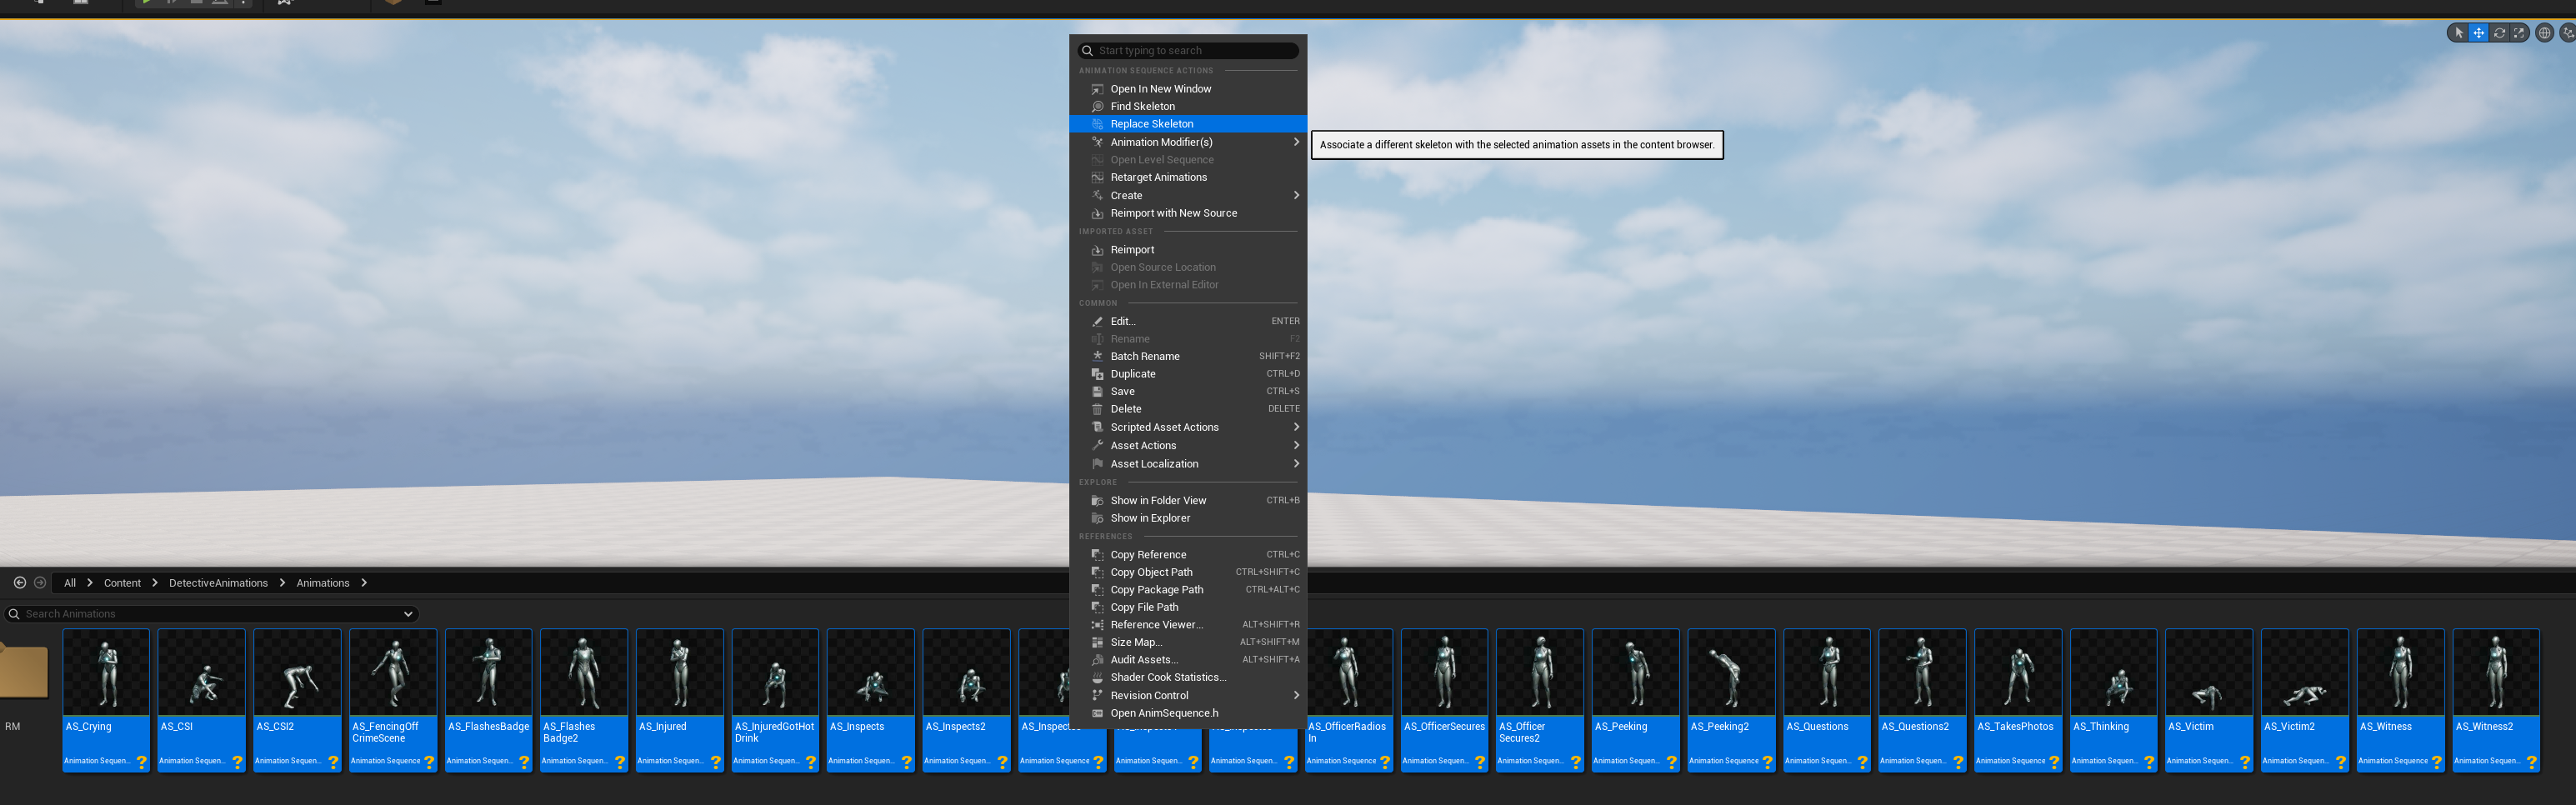
Task: Activate the translate move gizmo tool
Action: [x=2479, y=33]
